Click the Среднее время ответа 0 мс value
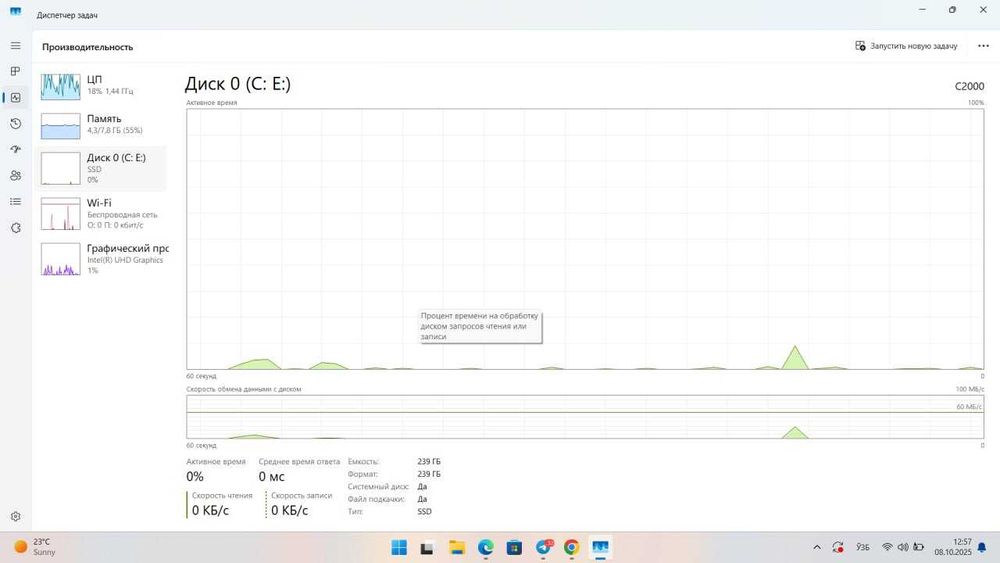This screenshot has height=563, width=1000. pyautogui.click(x=271, y=476)
